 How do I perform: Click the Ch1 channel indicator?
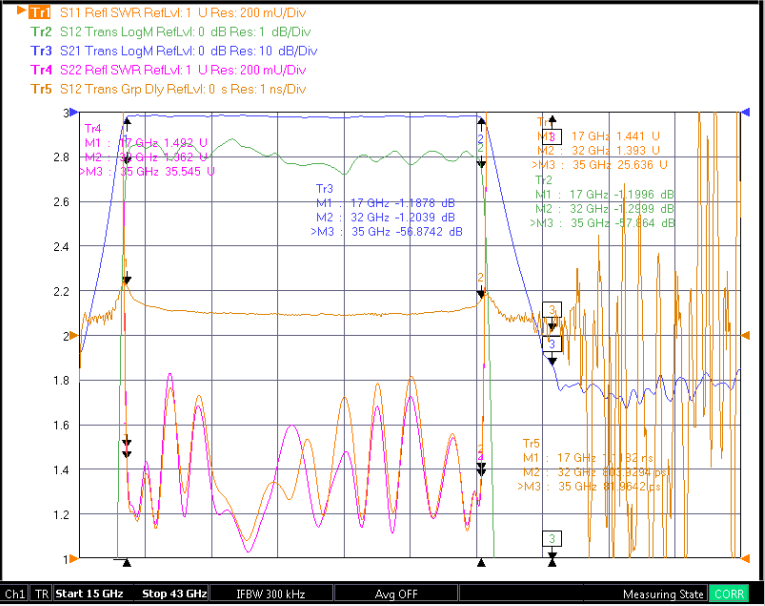point(15,594)
